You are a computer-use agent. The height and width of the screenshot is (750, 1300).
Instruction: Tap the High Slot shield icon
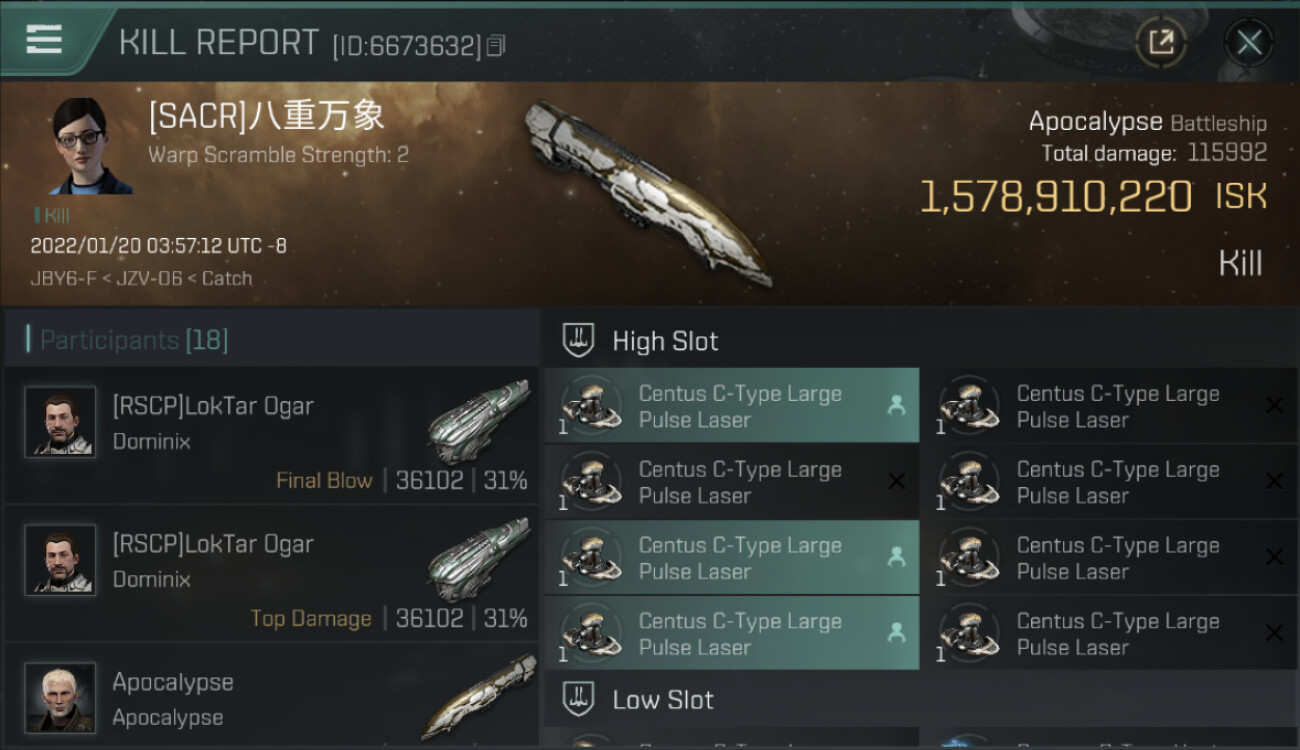click(x=579, y=340)
